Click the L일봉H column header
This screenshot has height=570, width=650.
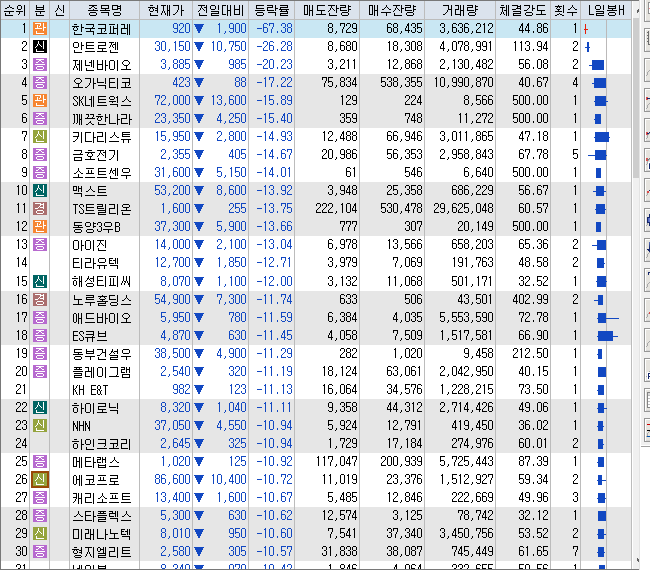(606, 10)
